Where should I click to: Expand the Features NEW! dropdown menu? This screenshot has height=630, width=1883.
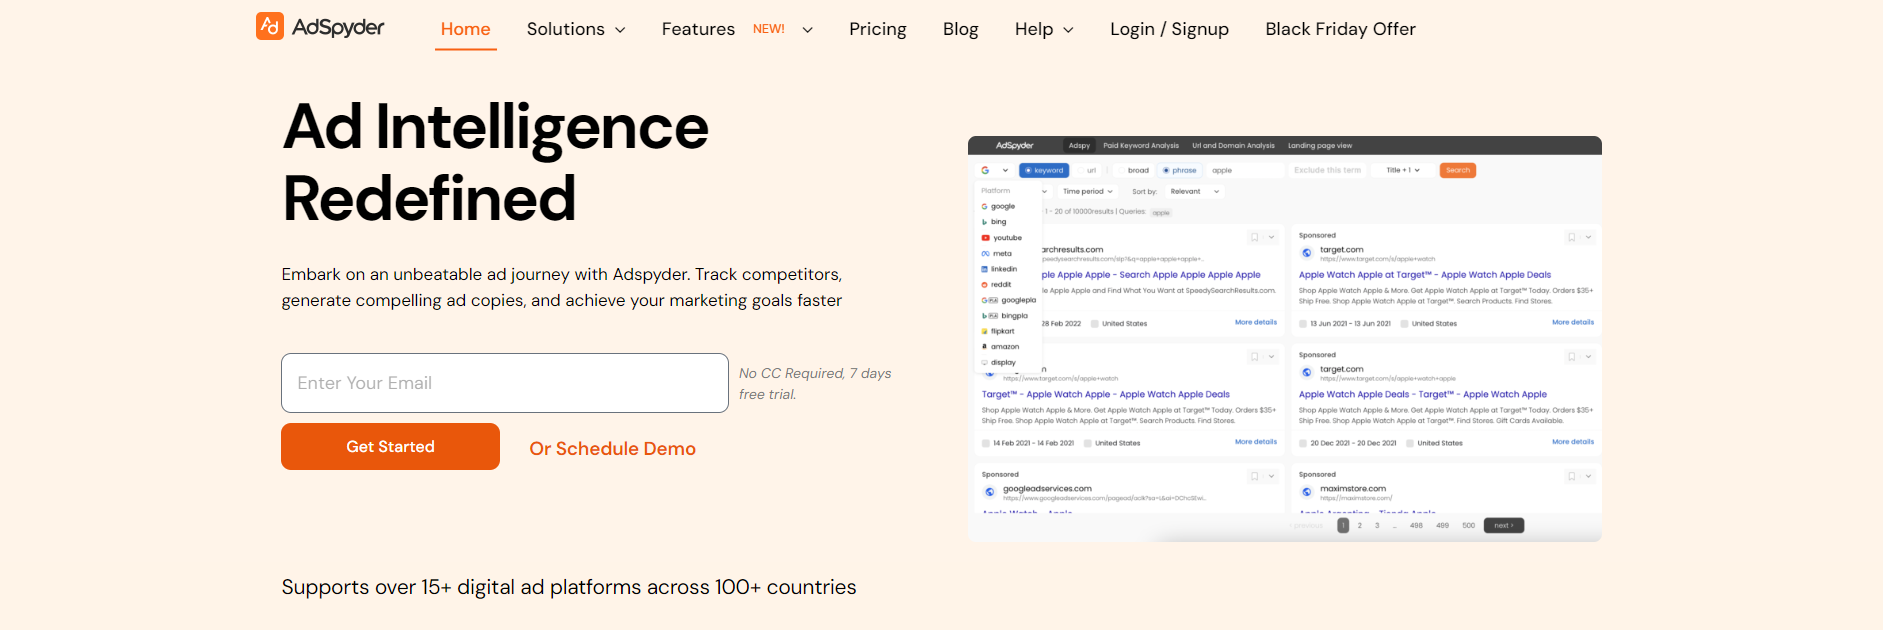pos(737,29)
